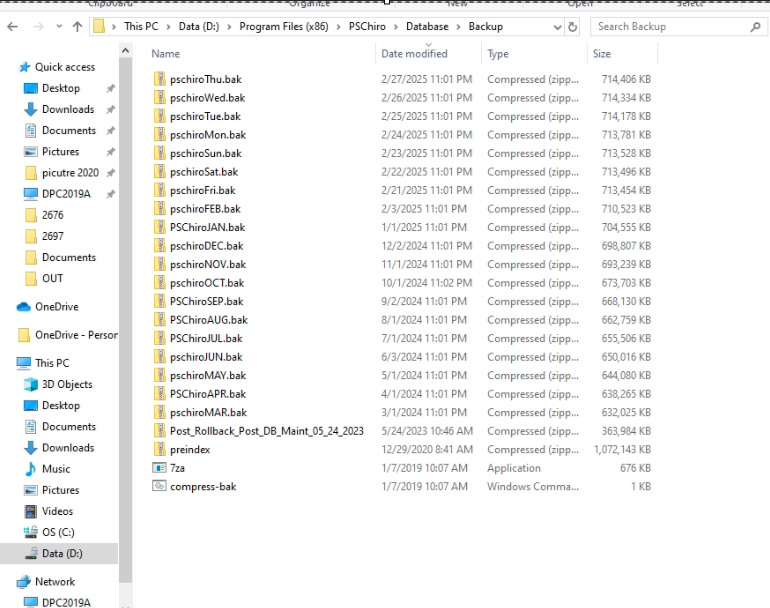Select the pschiroFri.bak file name
This screenshot has width=770, height=608.
click(x=202, y=191)
